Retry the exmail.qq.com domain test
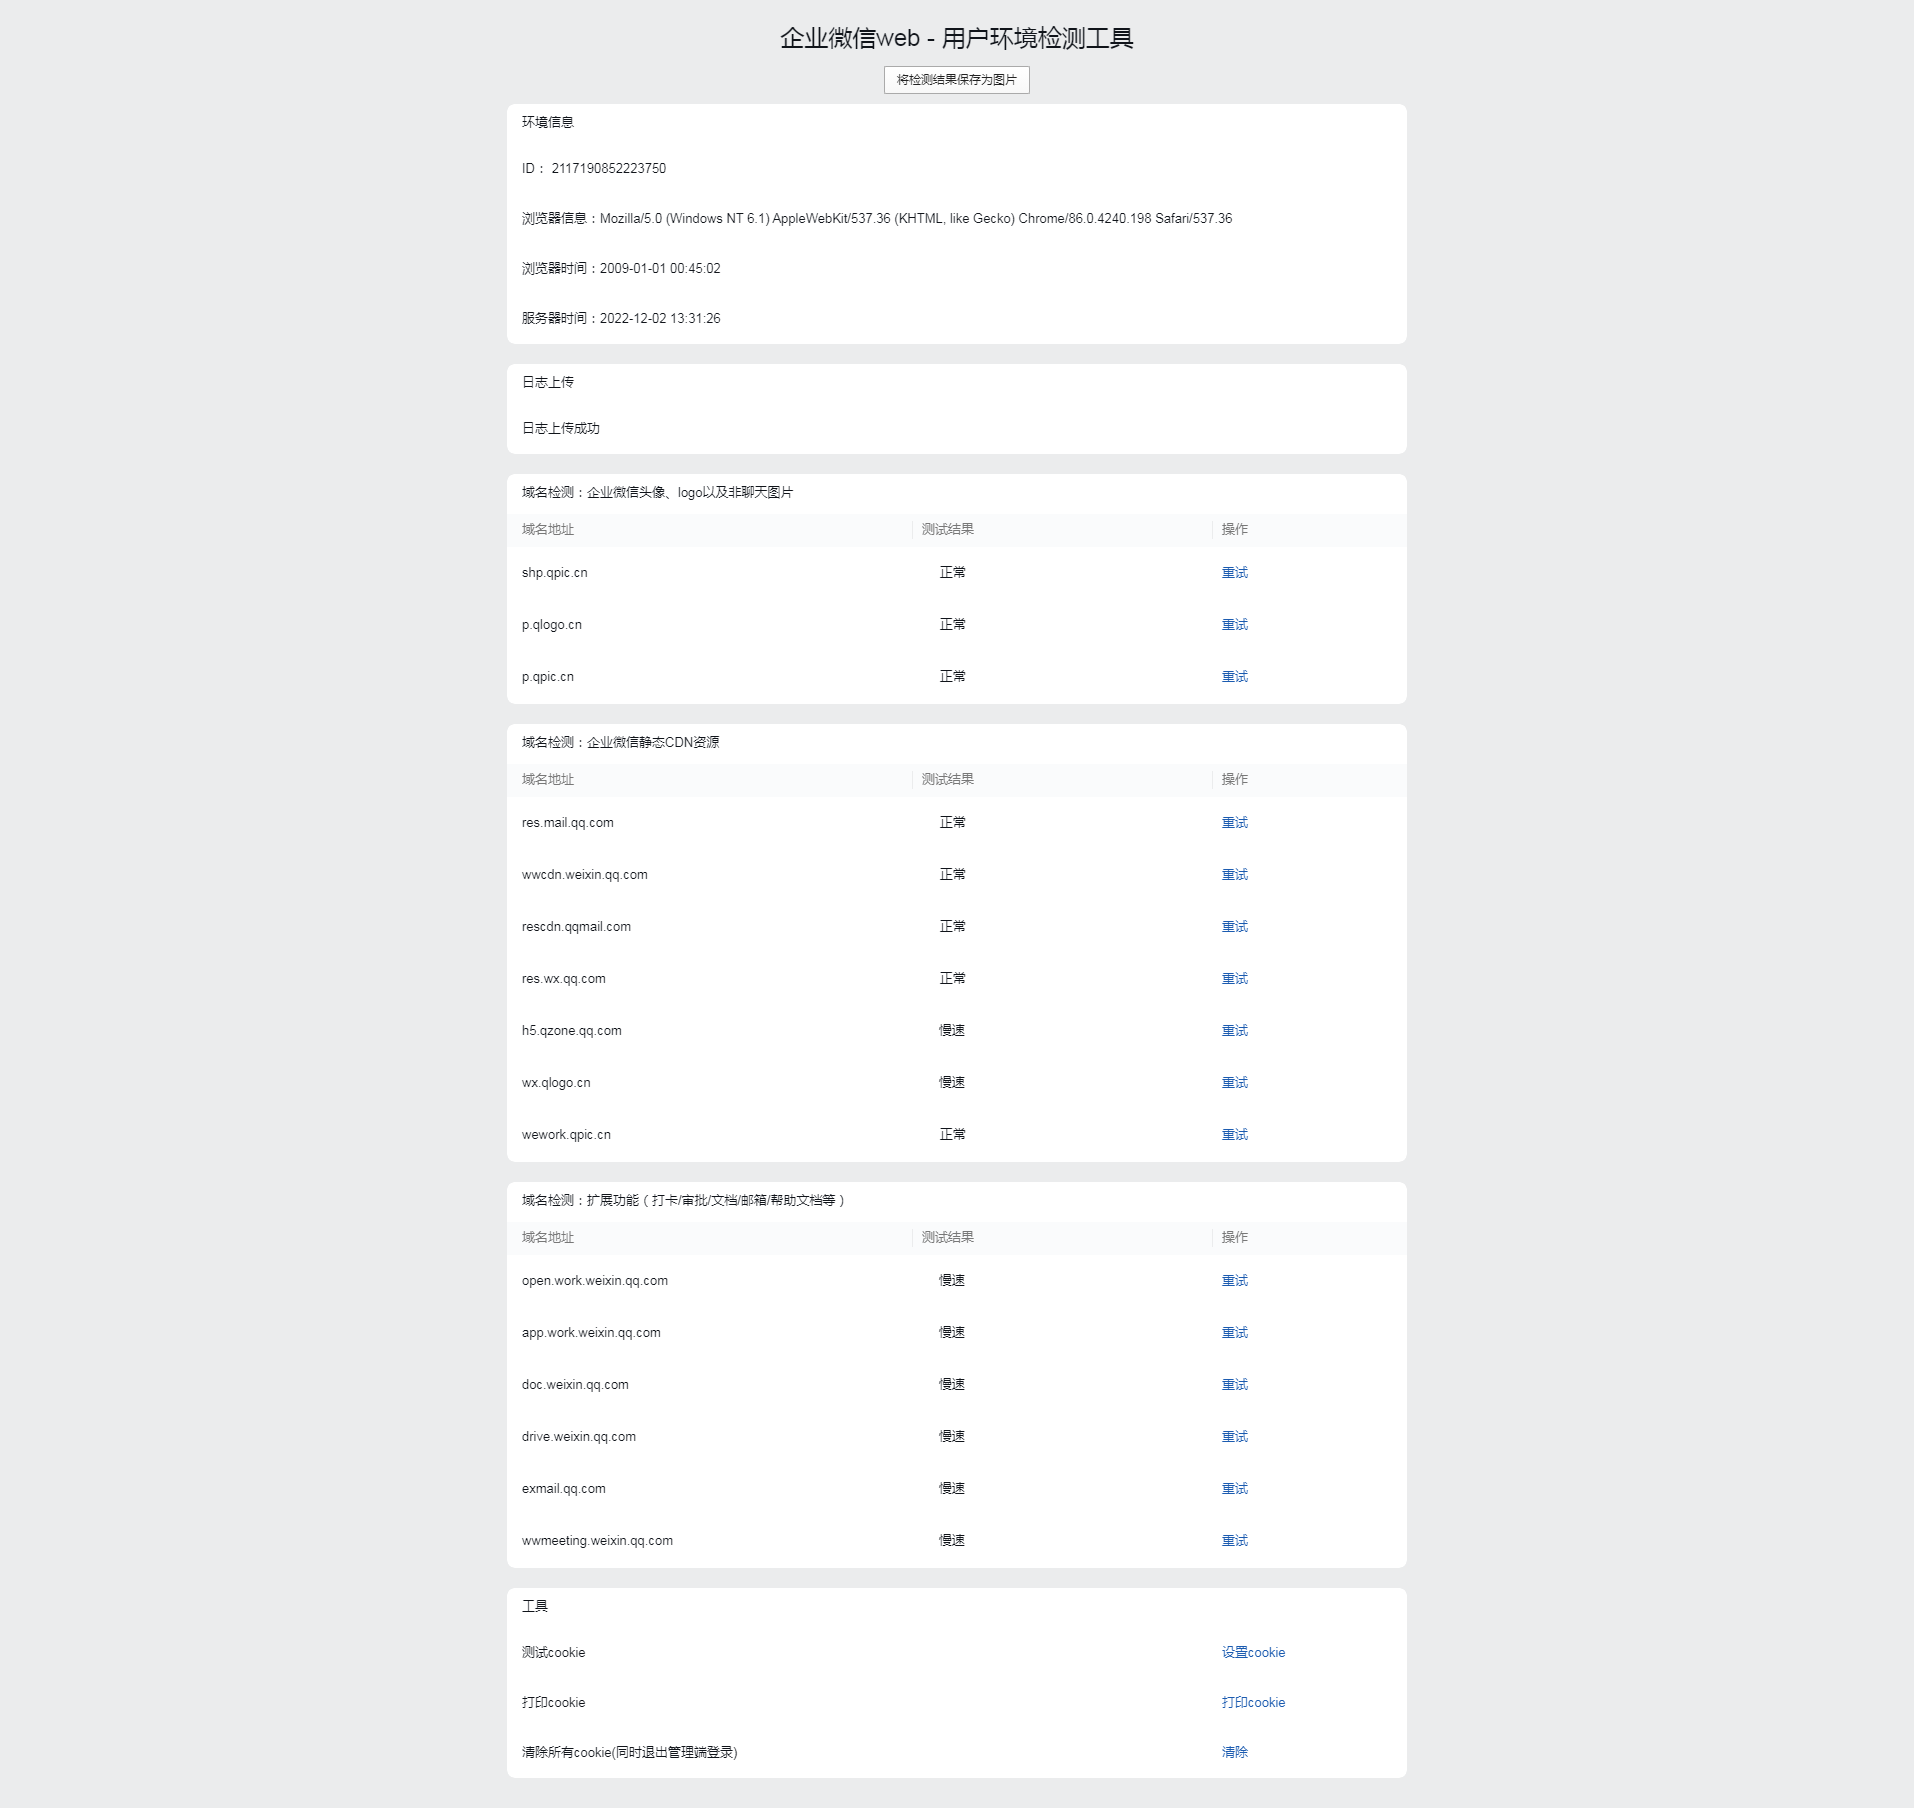Image resolution: width=1914 pixels, height=1808 pixels. pos(1234,1489)
